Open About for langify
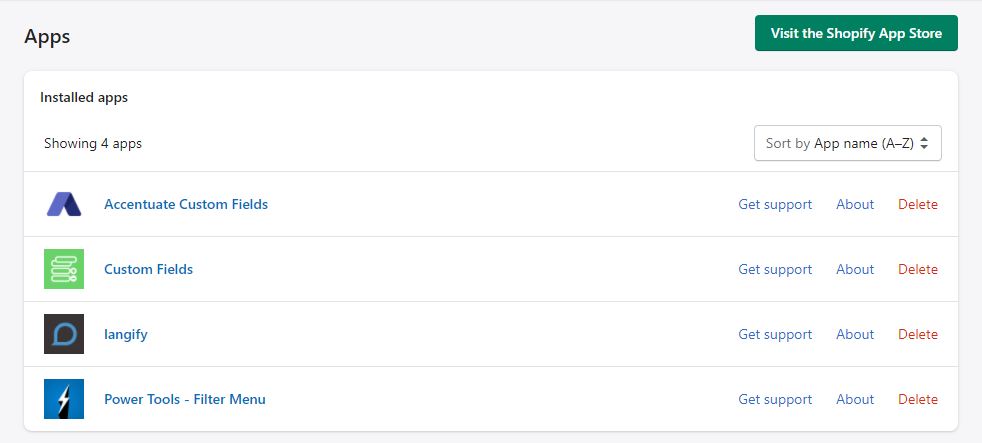 tap(855, 334)
